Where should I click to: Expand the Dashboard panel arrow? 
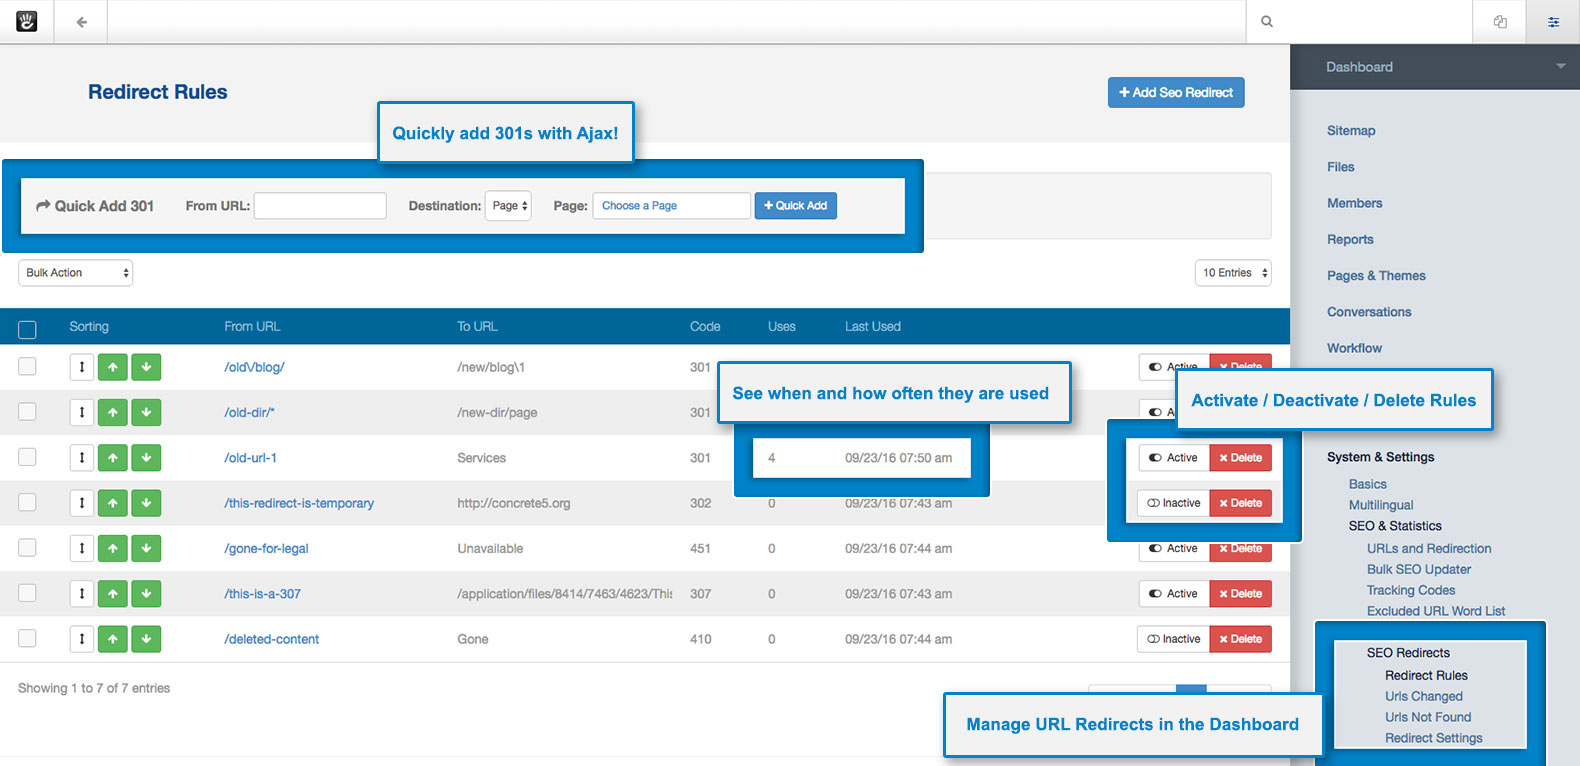point(1560,66)
